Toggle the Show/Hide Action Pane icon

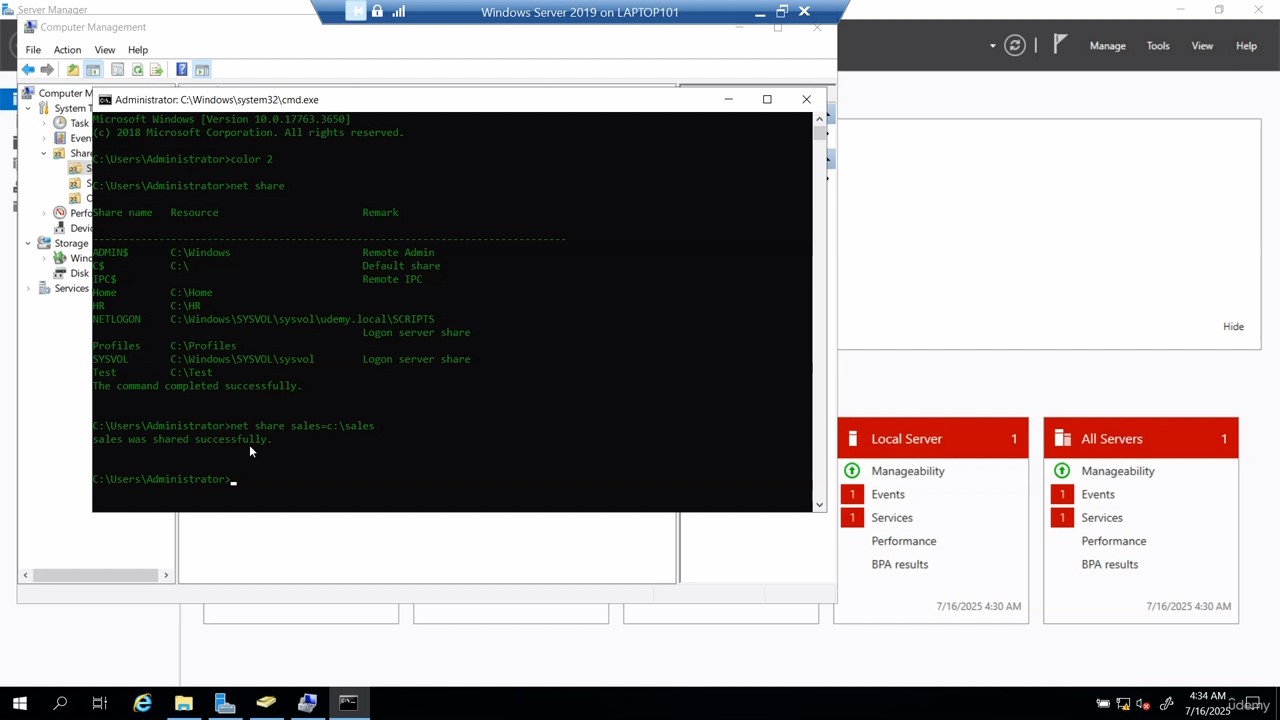click(x=201, y=70)
